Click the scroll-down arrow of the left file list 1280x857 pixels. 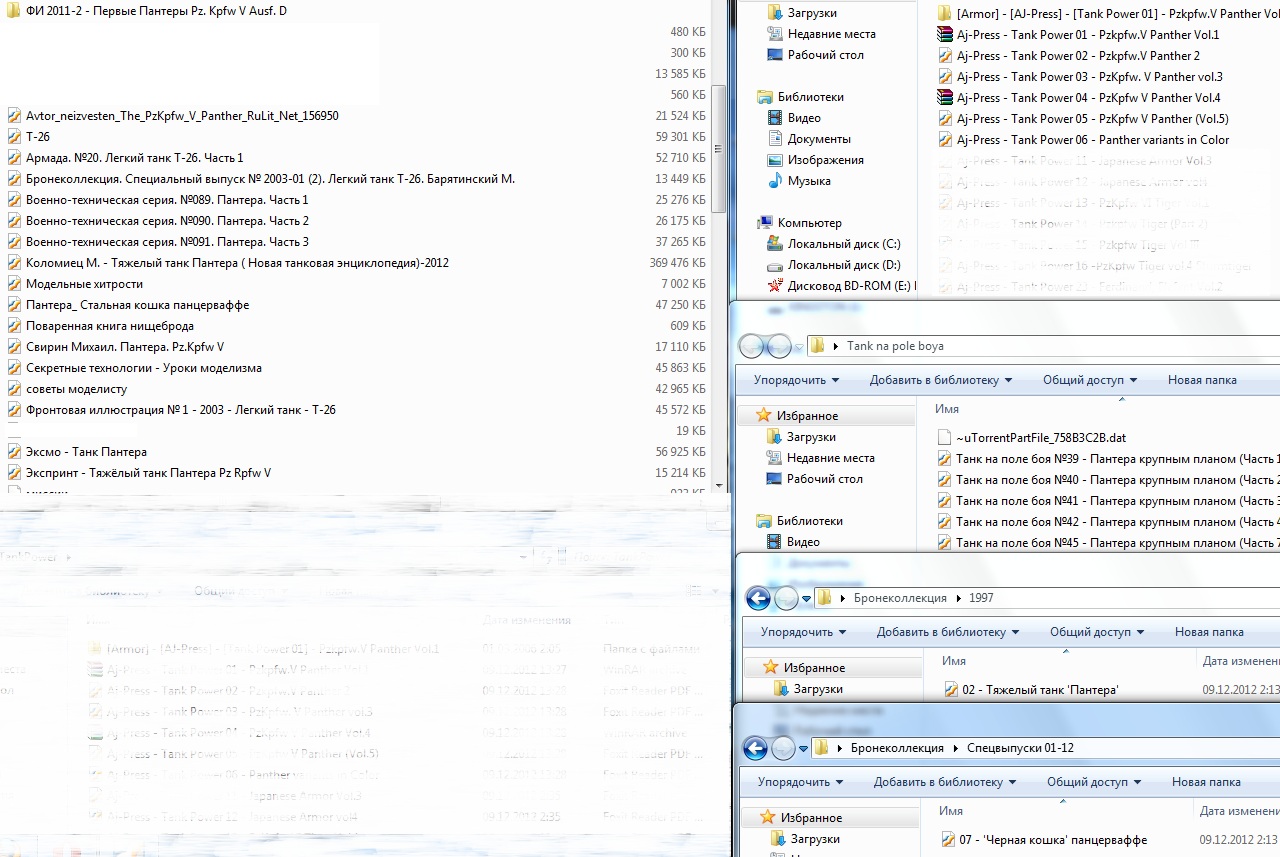719,485
